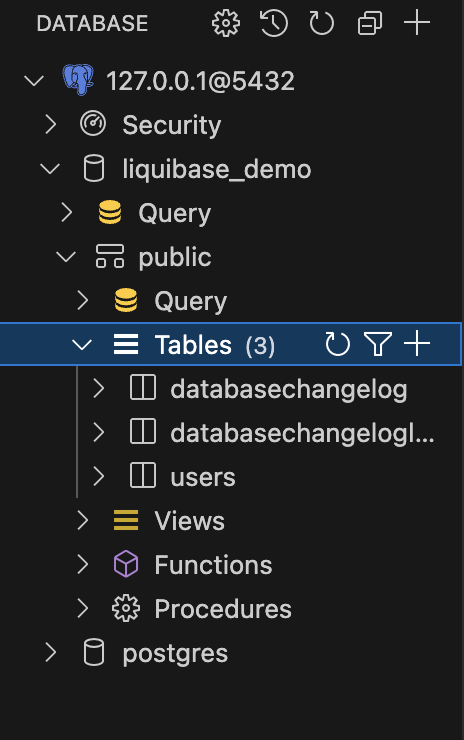Select the Procedures node
The height and width of the screenshot is (740, 464).
pyautogui.click(x=223, y=609)
